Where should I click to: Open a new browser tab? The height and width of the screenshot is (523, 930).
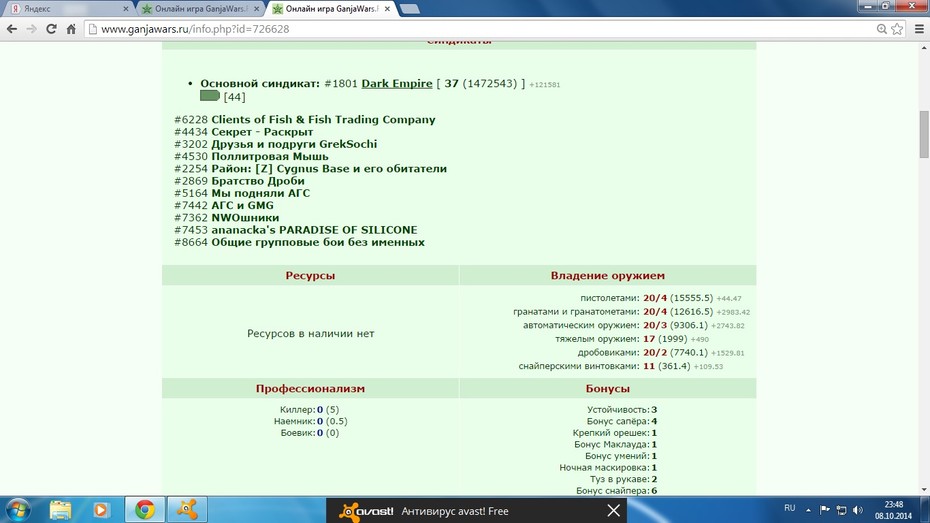coord(409,9)
